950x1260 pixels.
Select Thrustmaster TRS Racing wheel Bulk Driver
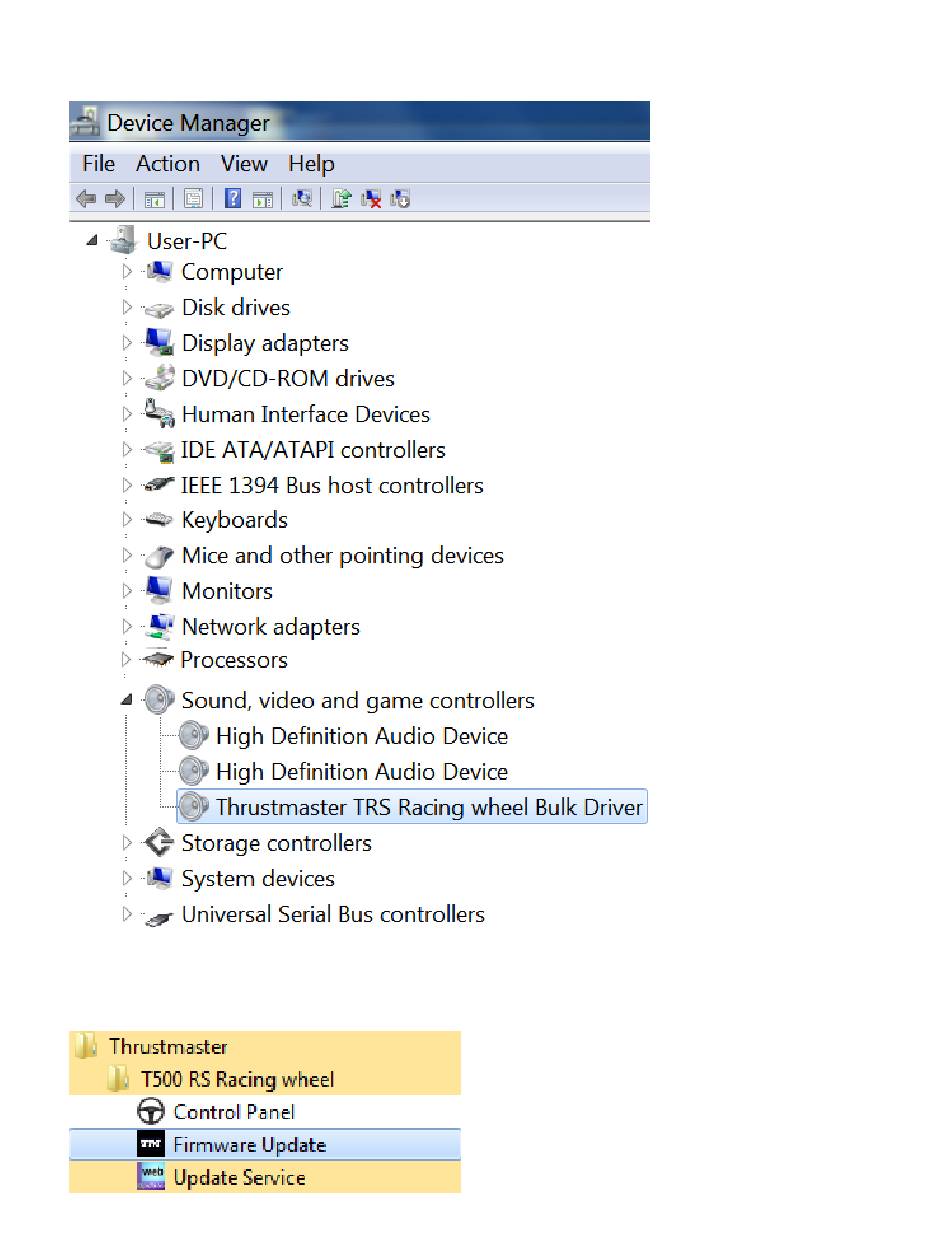[412, 807]
